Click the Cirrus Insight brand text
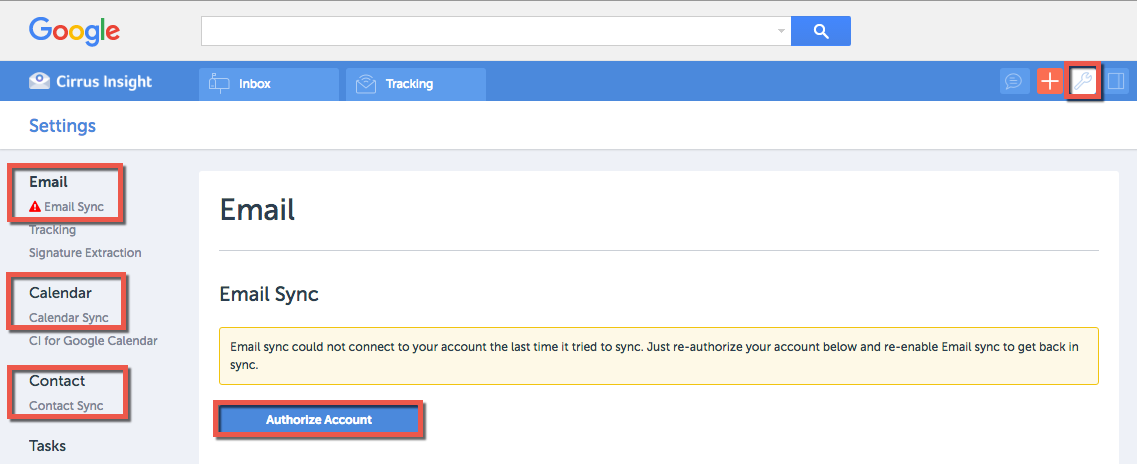1137x464 pixels. [x=104, y=81]
